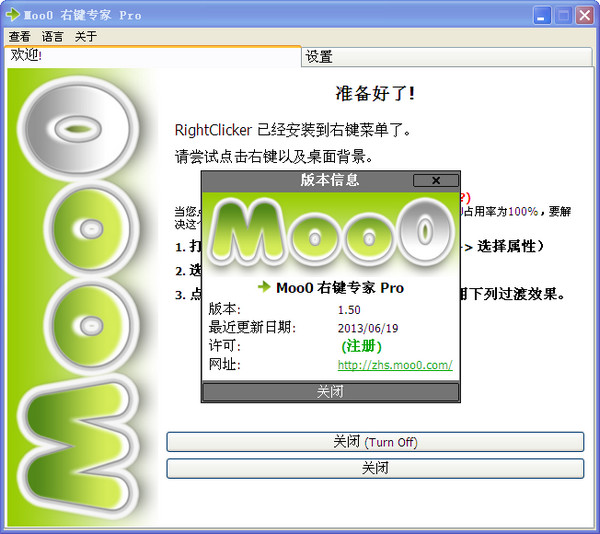
Task: Click the green arrow icon beside Moo0 右键专家 Pro
Action: coord(264,287)
